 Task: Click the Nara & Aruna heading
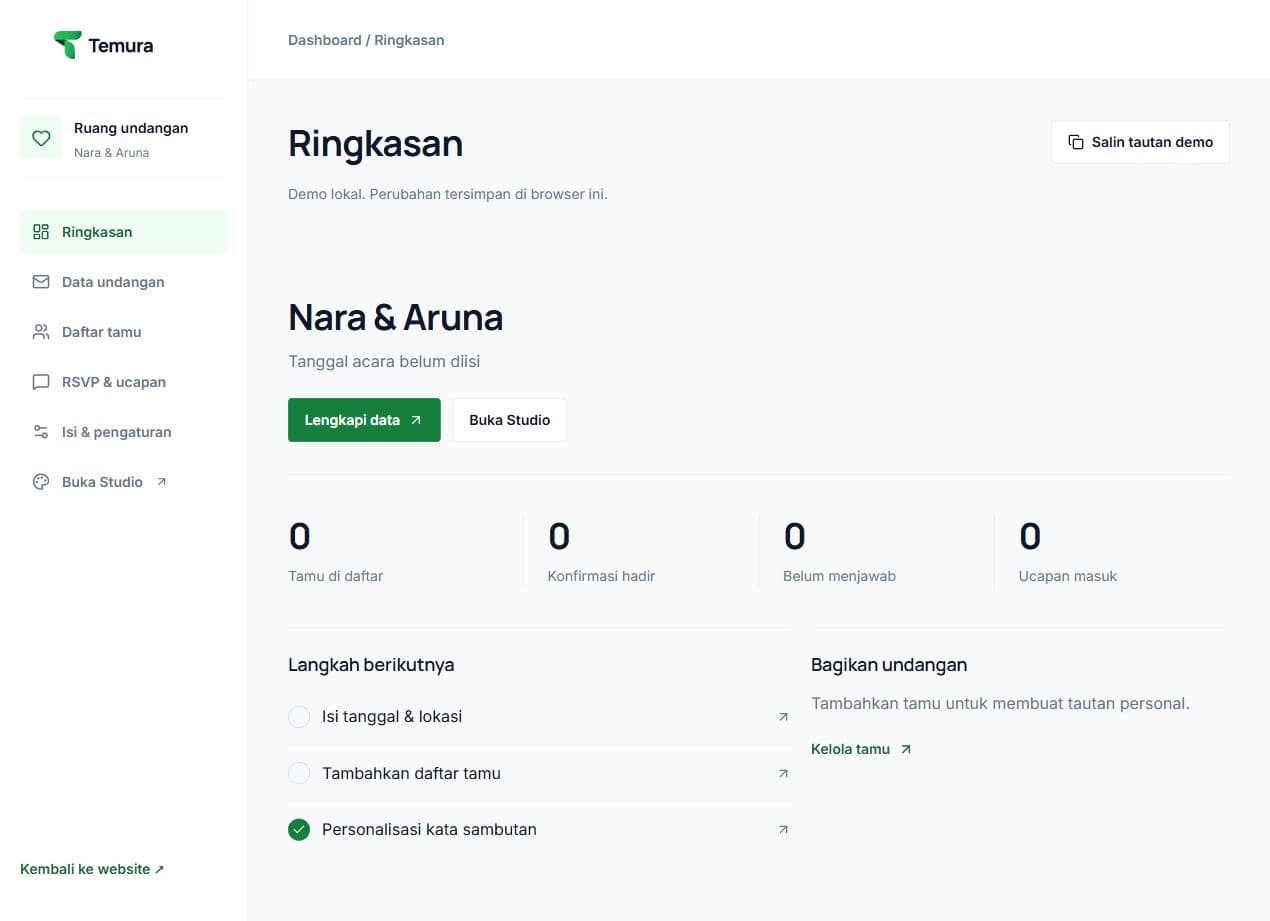(x=395, y=317)
